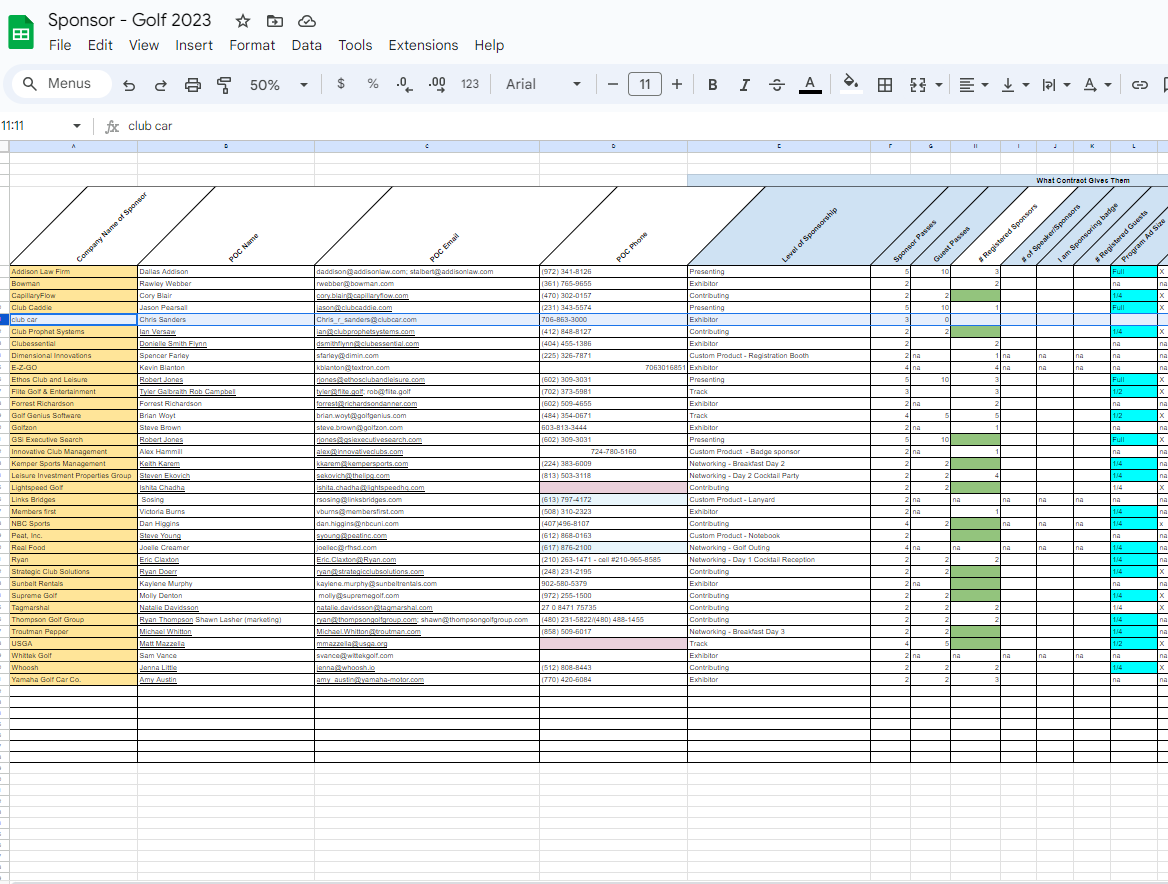The width and height of the screenshot is (1168, 884).
Task: Open the borders tool
Action: coord(885,85)
